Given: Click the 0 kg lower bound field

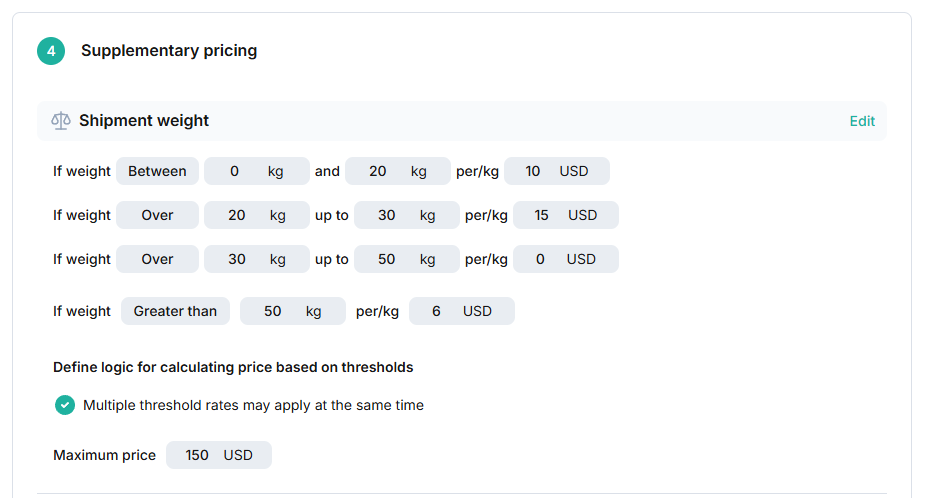Looking at the screenshot, I should (257, 171).
